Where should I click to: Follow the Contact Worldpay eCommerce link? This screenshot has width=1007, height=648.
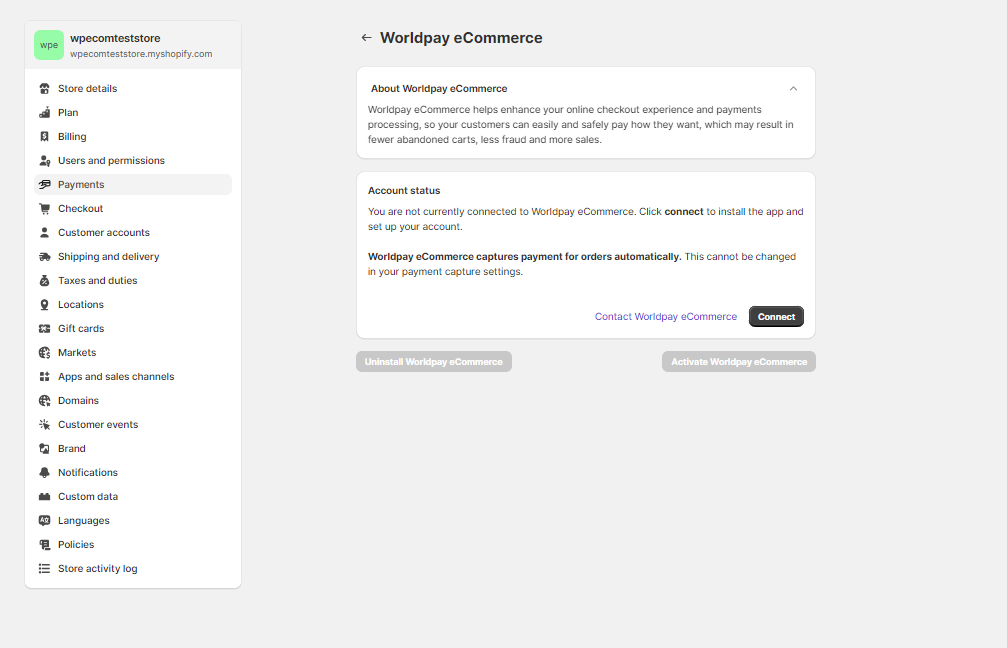pyautogui.click(x=665, y=317)
